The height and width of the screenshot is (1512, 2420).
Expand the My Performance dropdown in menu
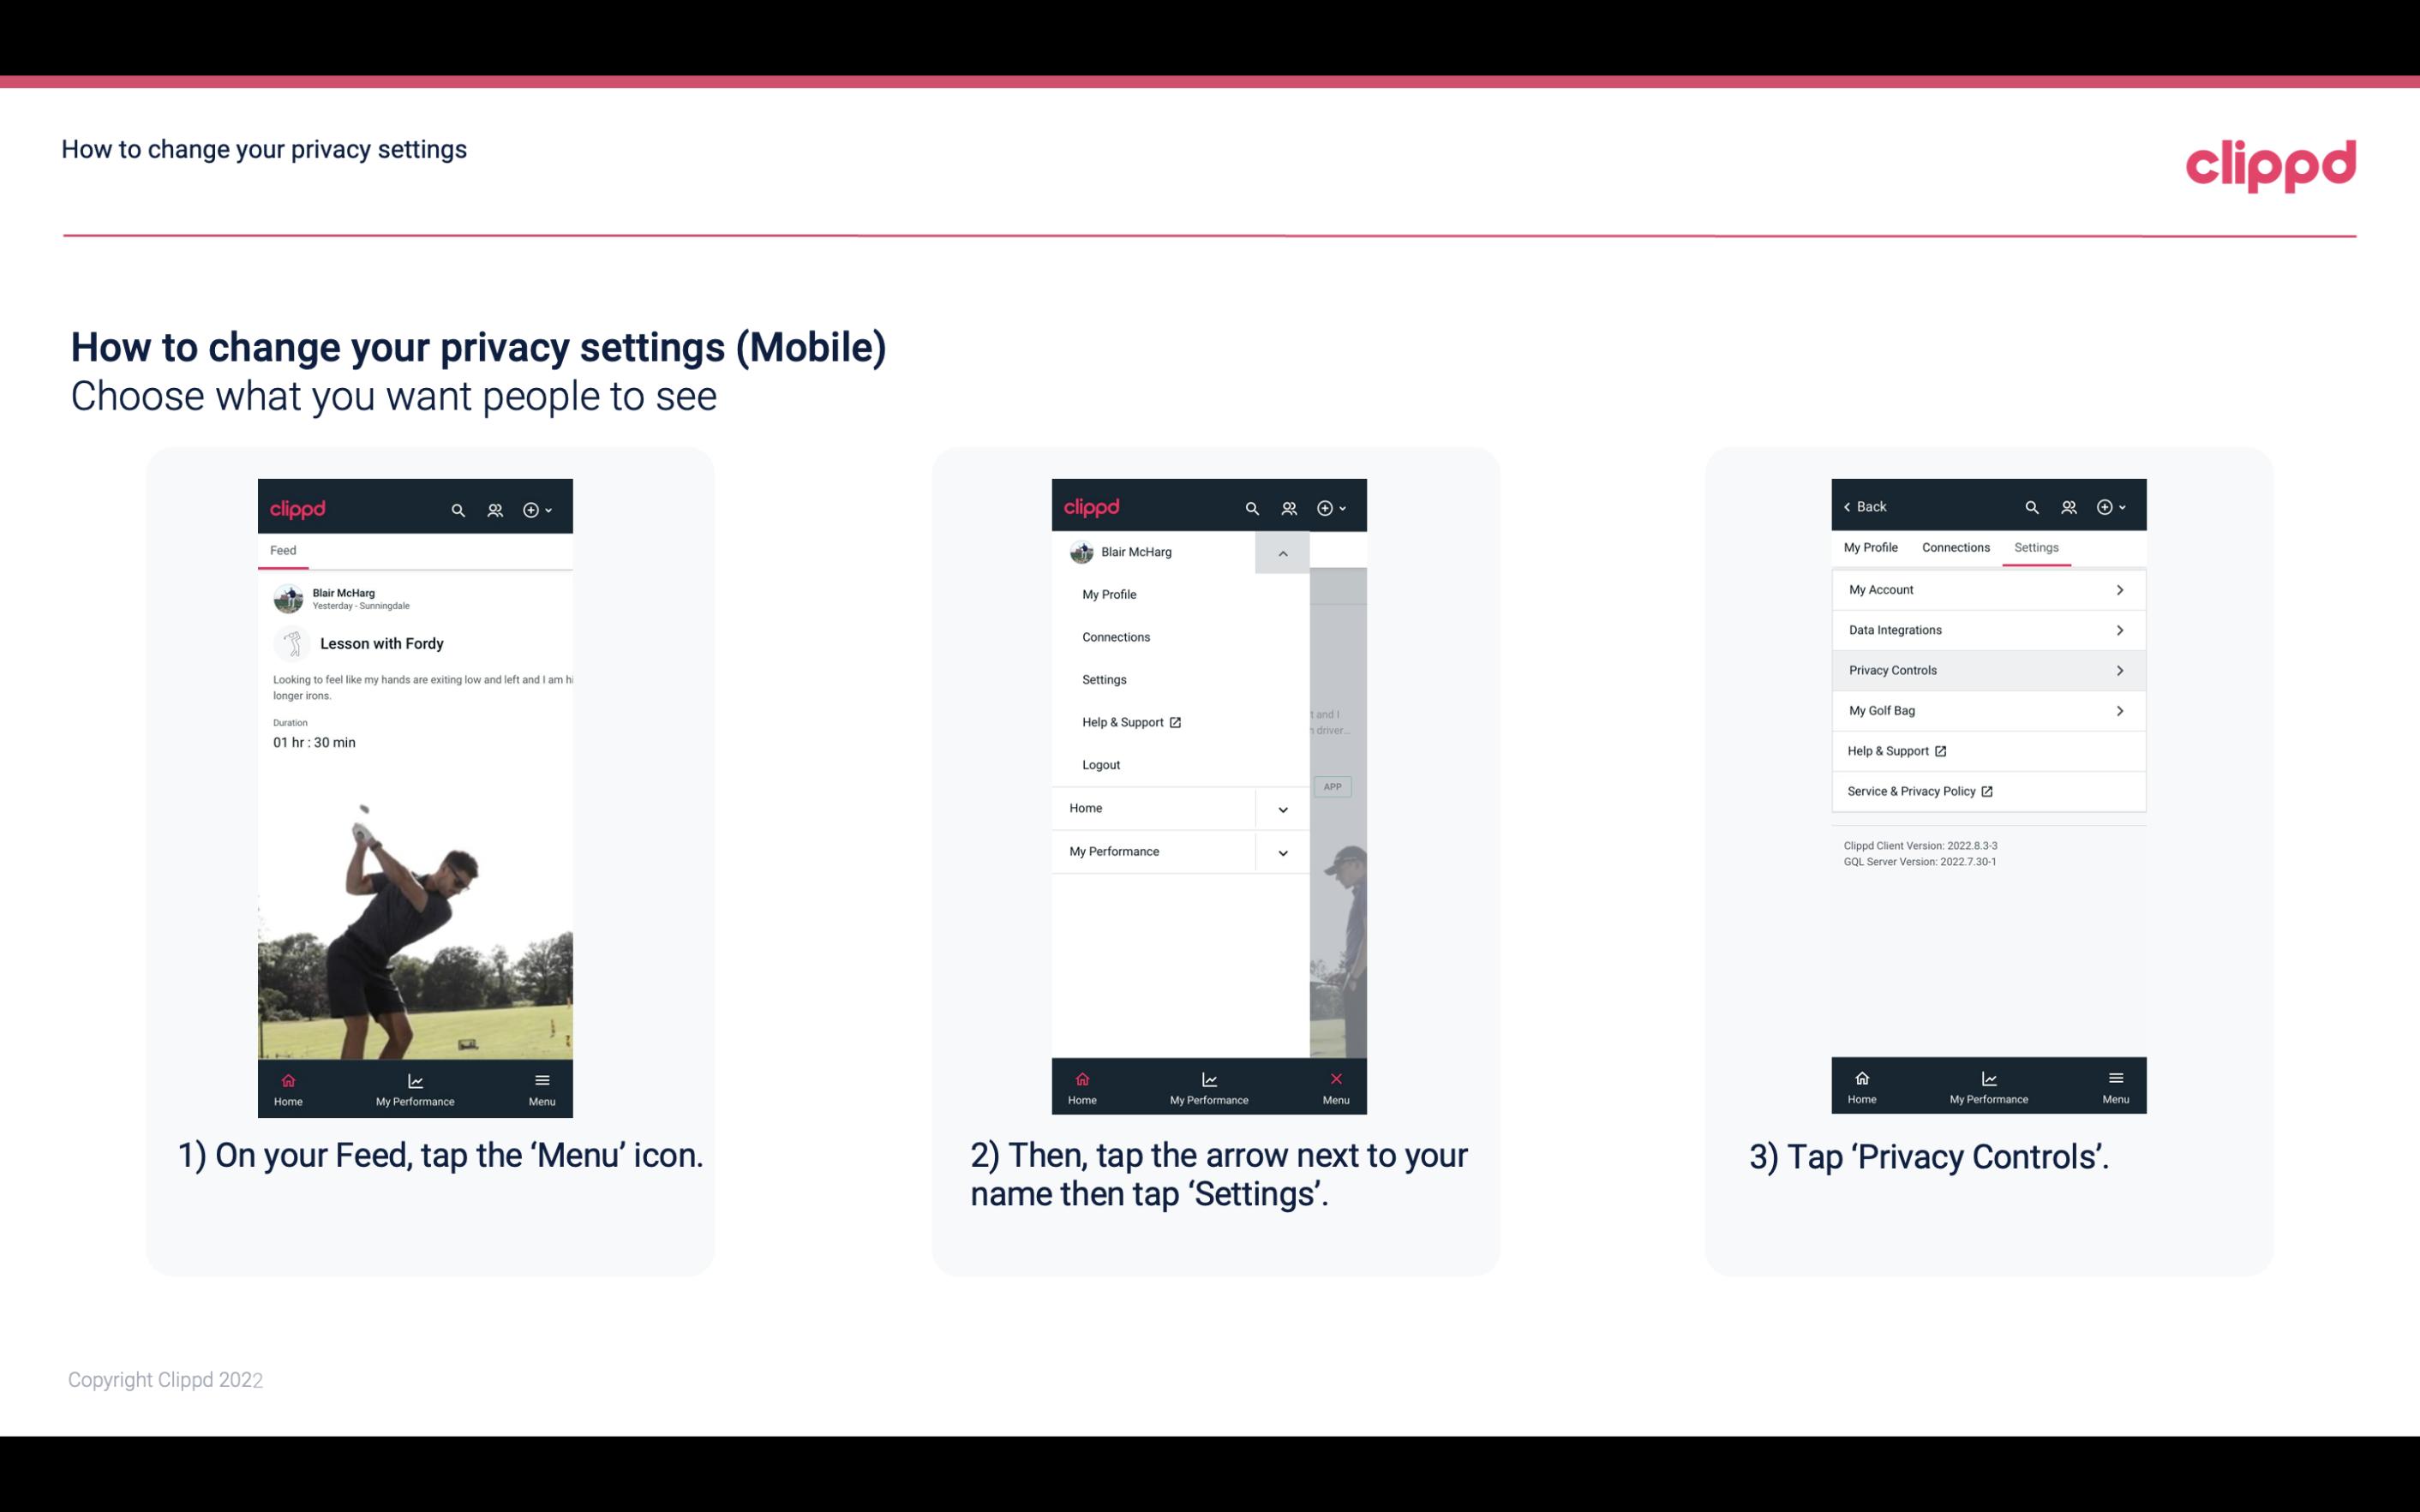(x=1284, y=850)
